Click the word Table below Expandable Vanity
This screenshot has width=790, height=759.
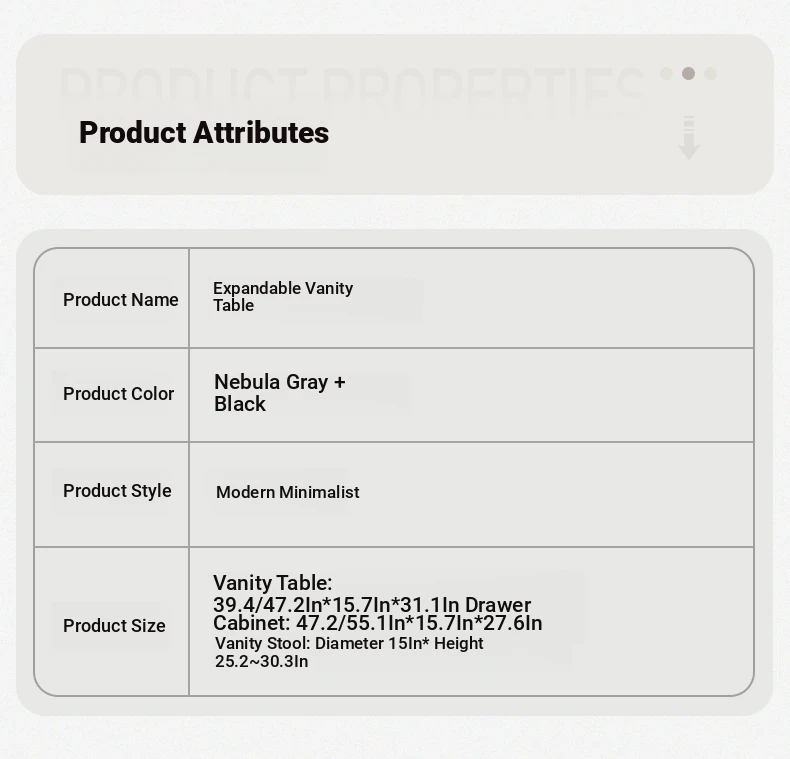pyautogui.click(x=233, y=306)
